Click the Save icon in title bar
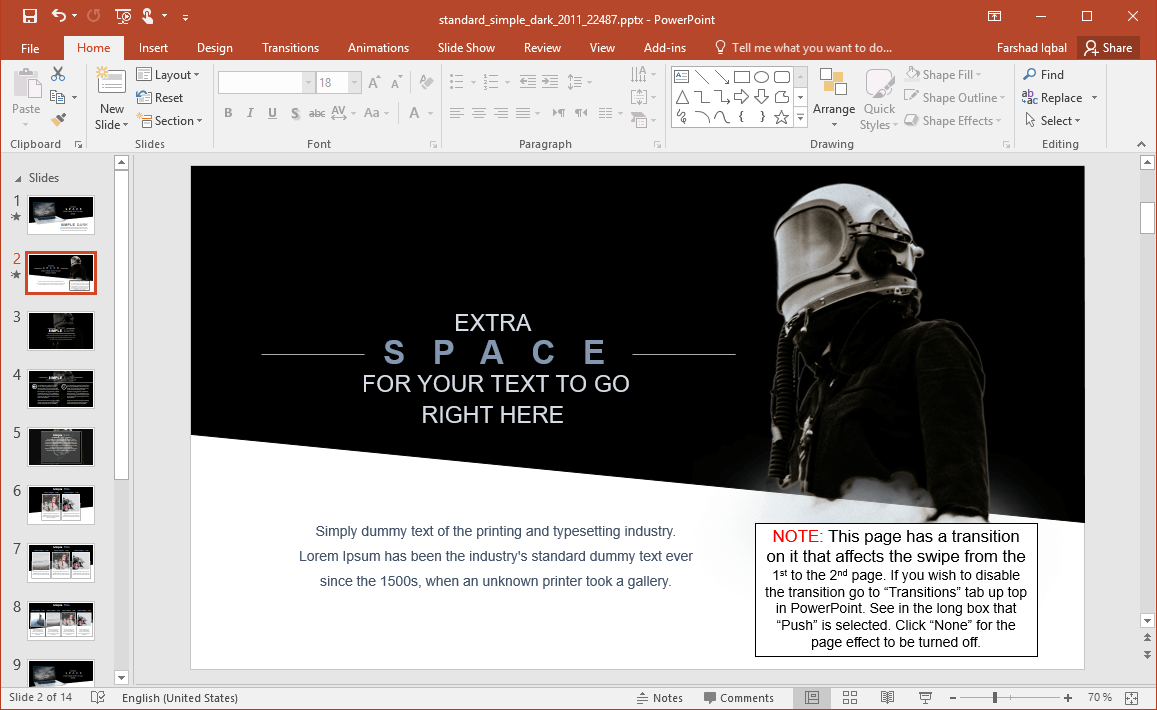 click(29, 16)
